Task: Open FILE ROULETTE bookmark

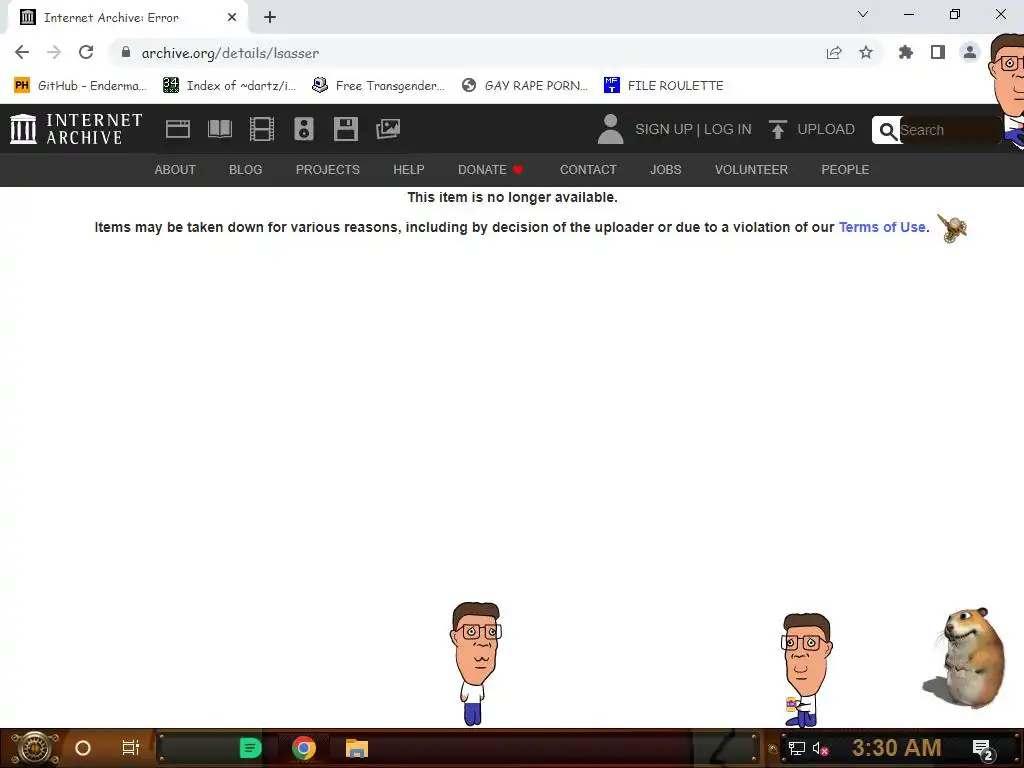Action: tap(664, 86)
